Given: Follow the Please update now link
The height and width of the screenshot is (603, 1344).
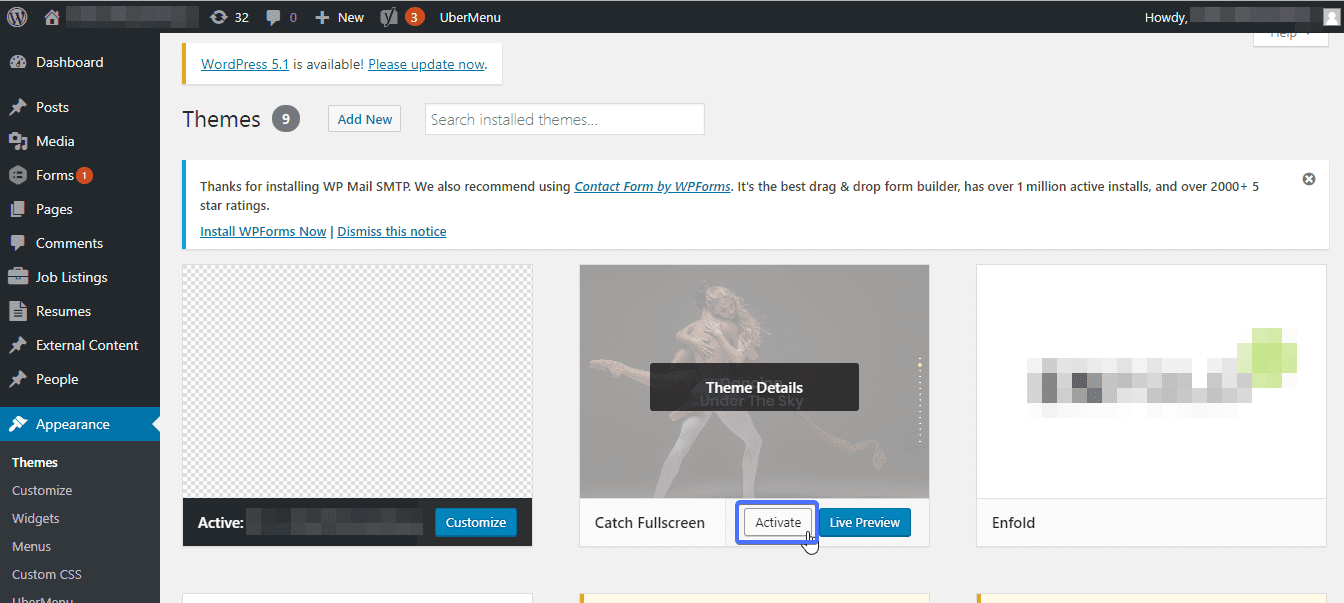Looking at the screenshot, I should click(426, 63).
